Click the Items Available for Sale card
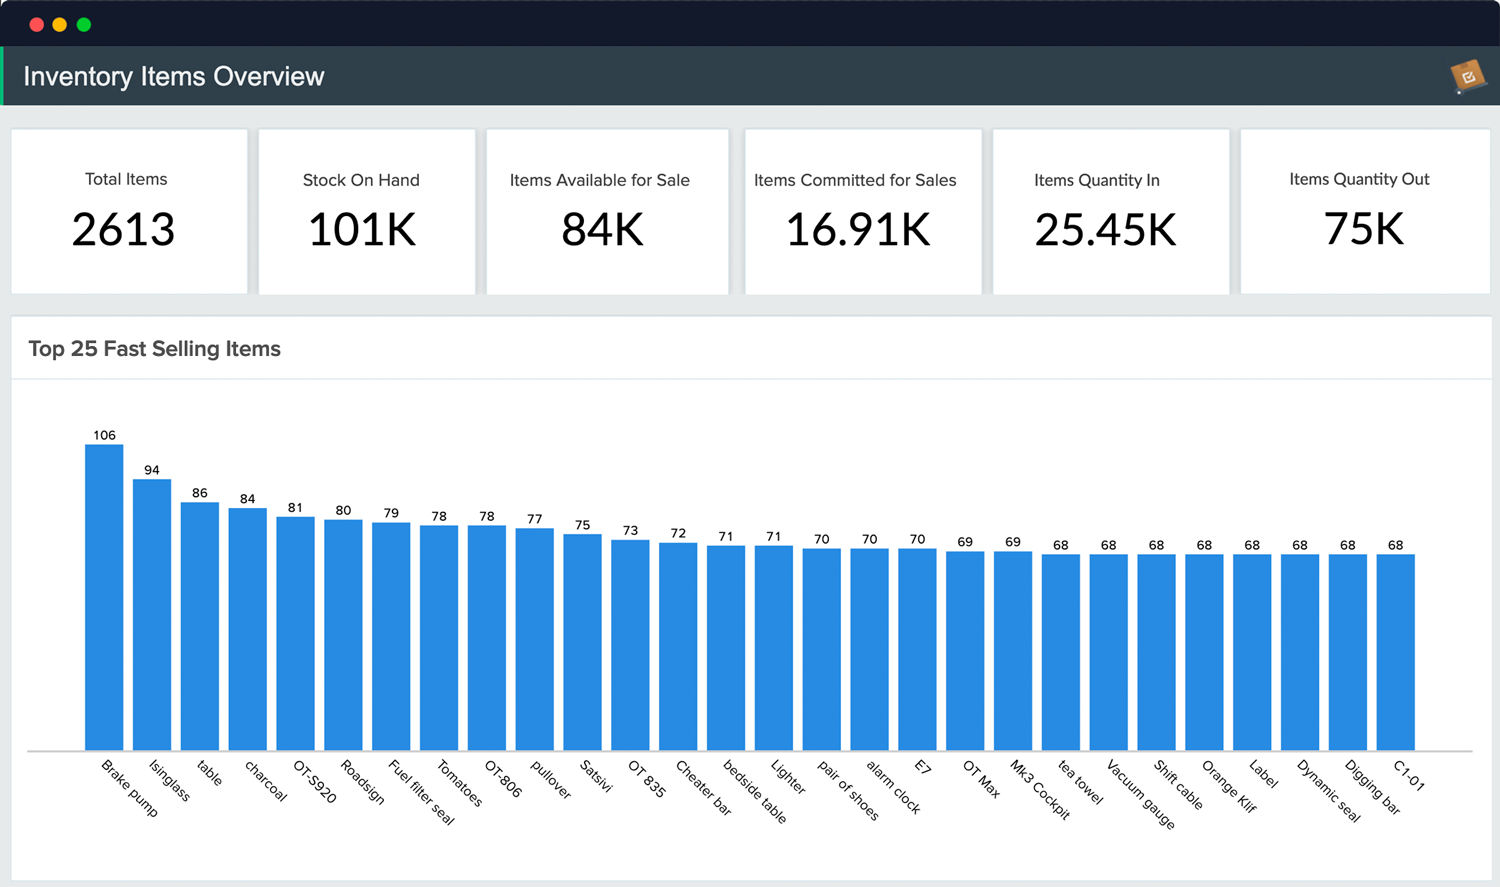The width and height of the screenshot is (1500, 887). [x=607, y=211]
